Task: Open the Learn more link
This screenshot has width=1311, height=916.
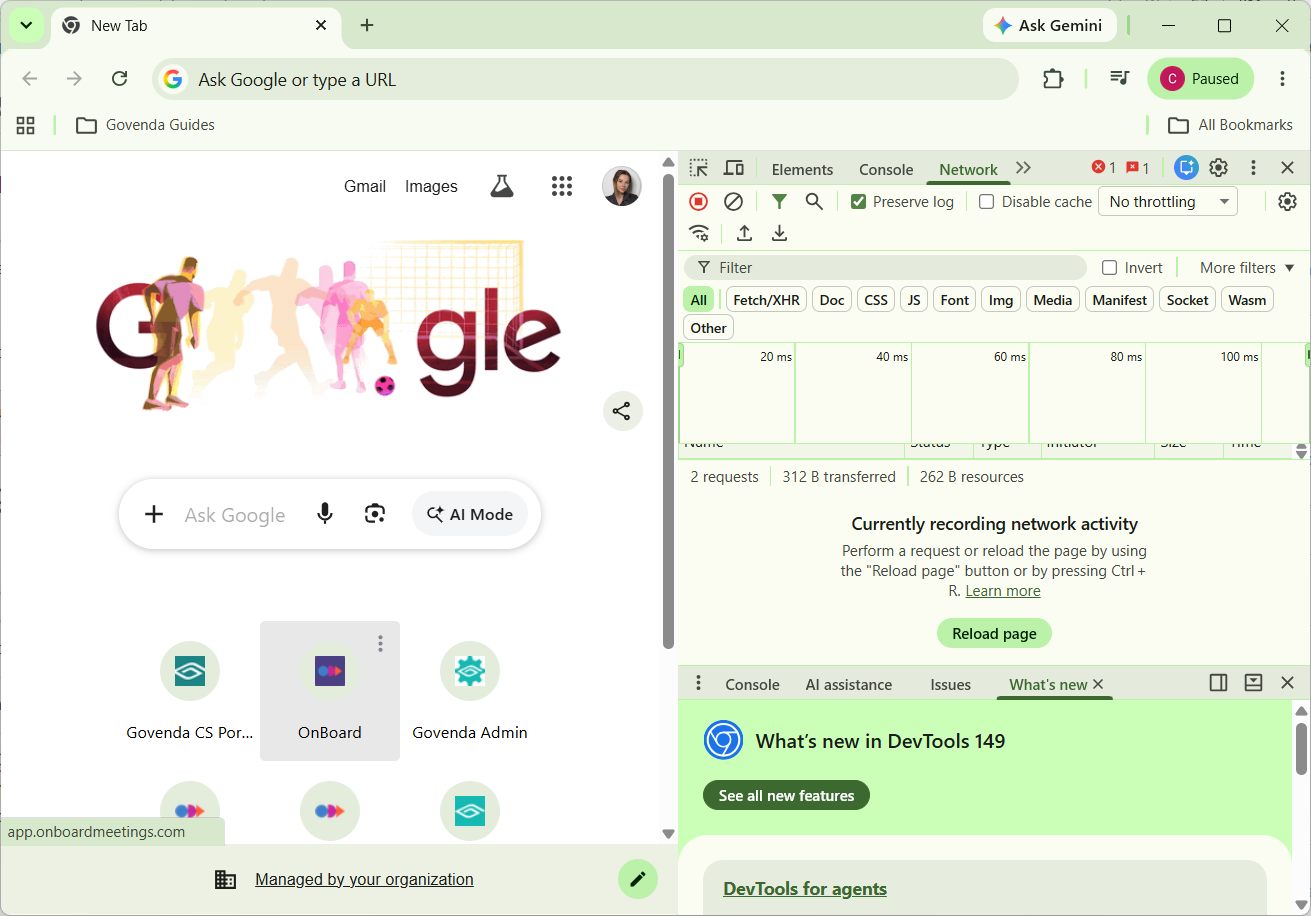Action: pyautogui.click(x=1003, y=591)
